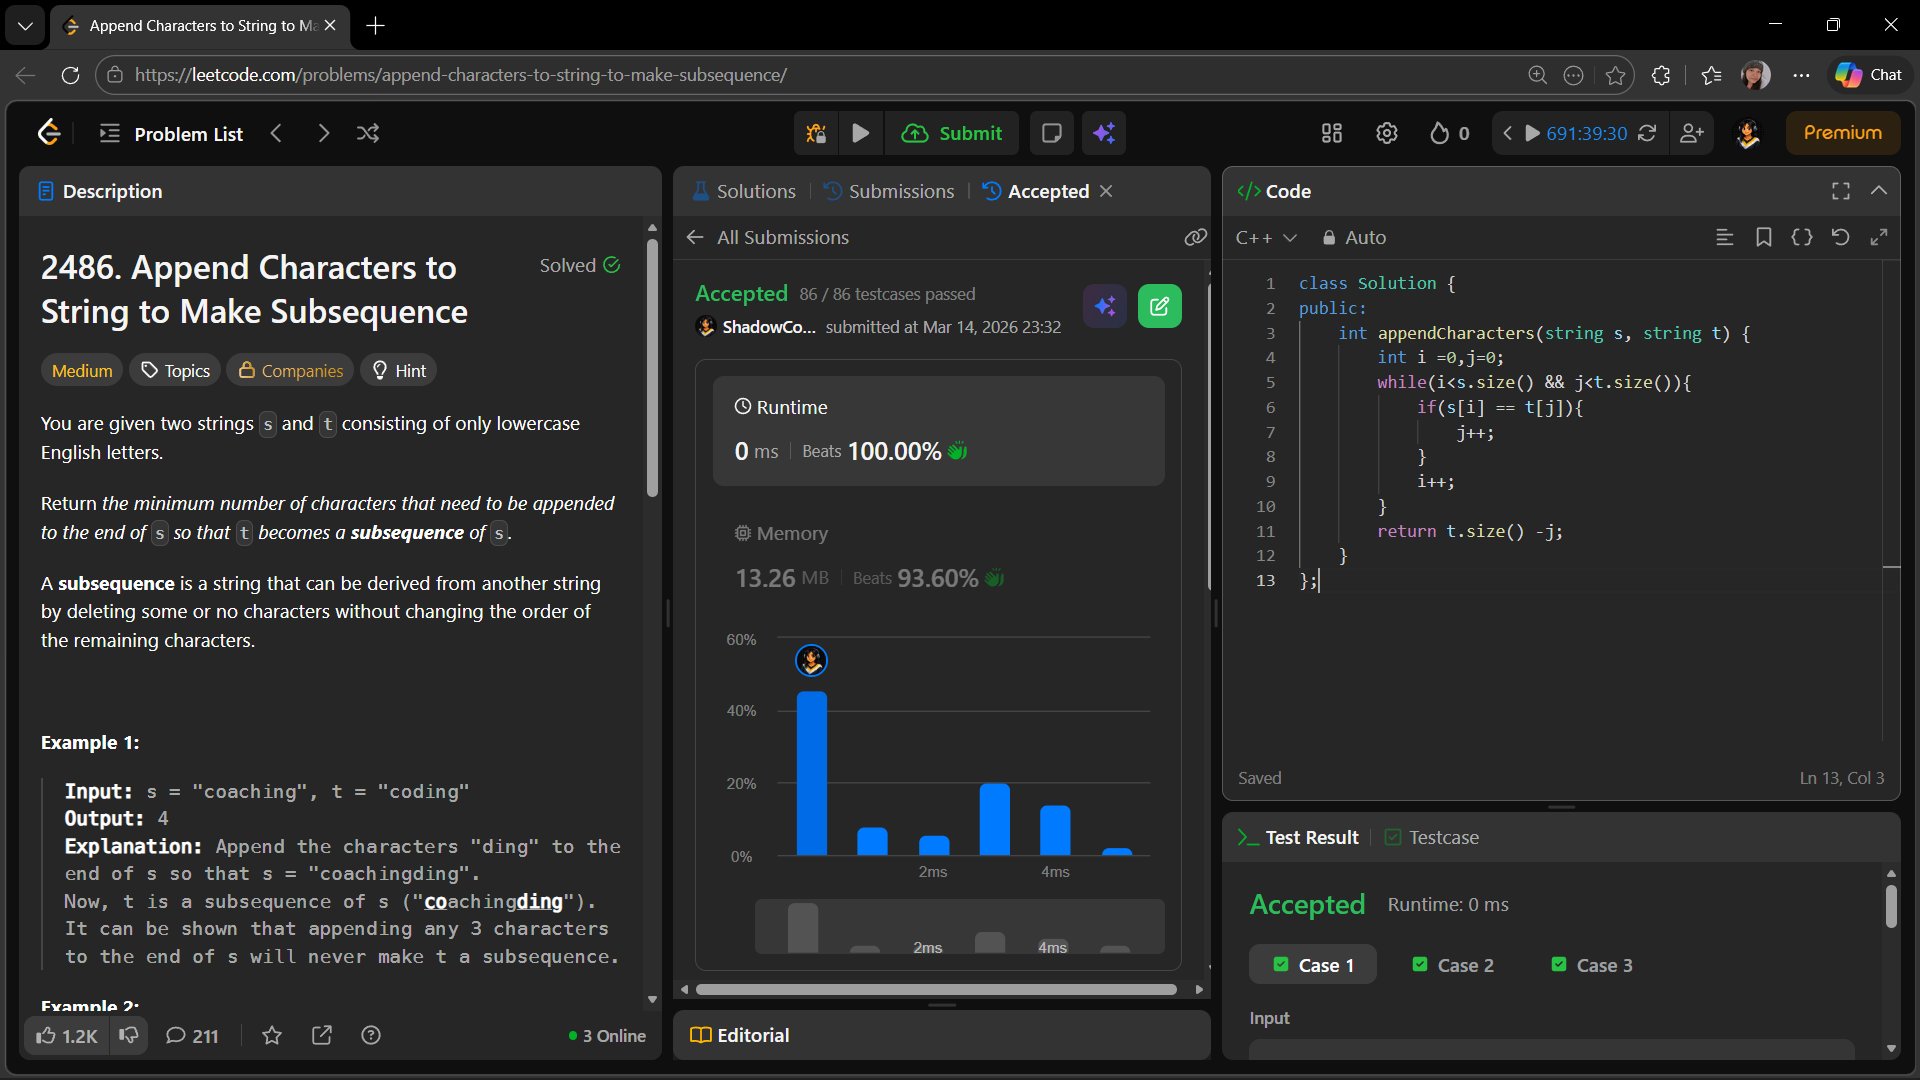Collapse the Code panel chevron
The width and height of the screenshot is (1920, 1080).
coord(1879,190)
